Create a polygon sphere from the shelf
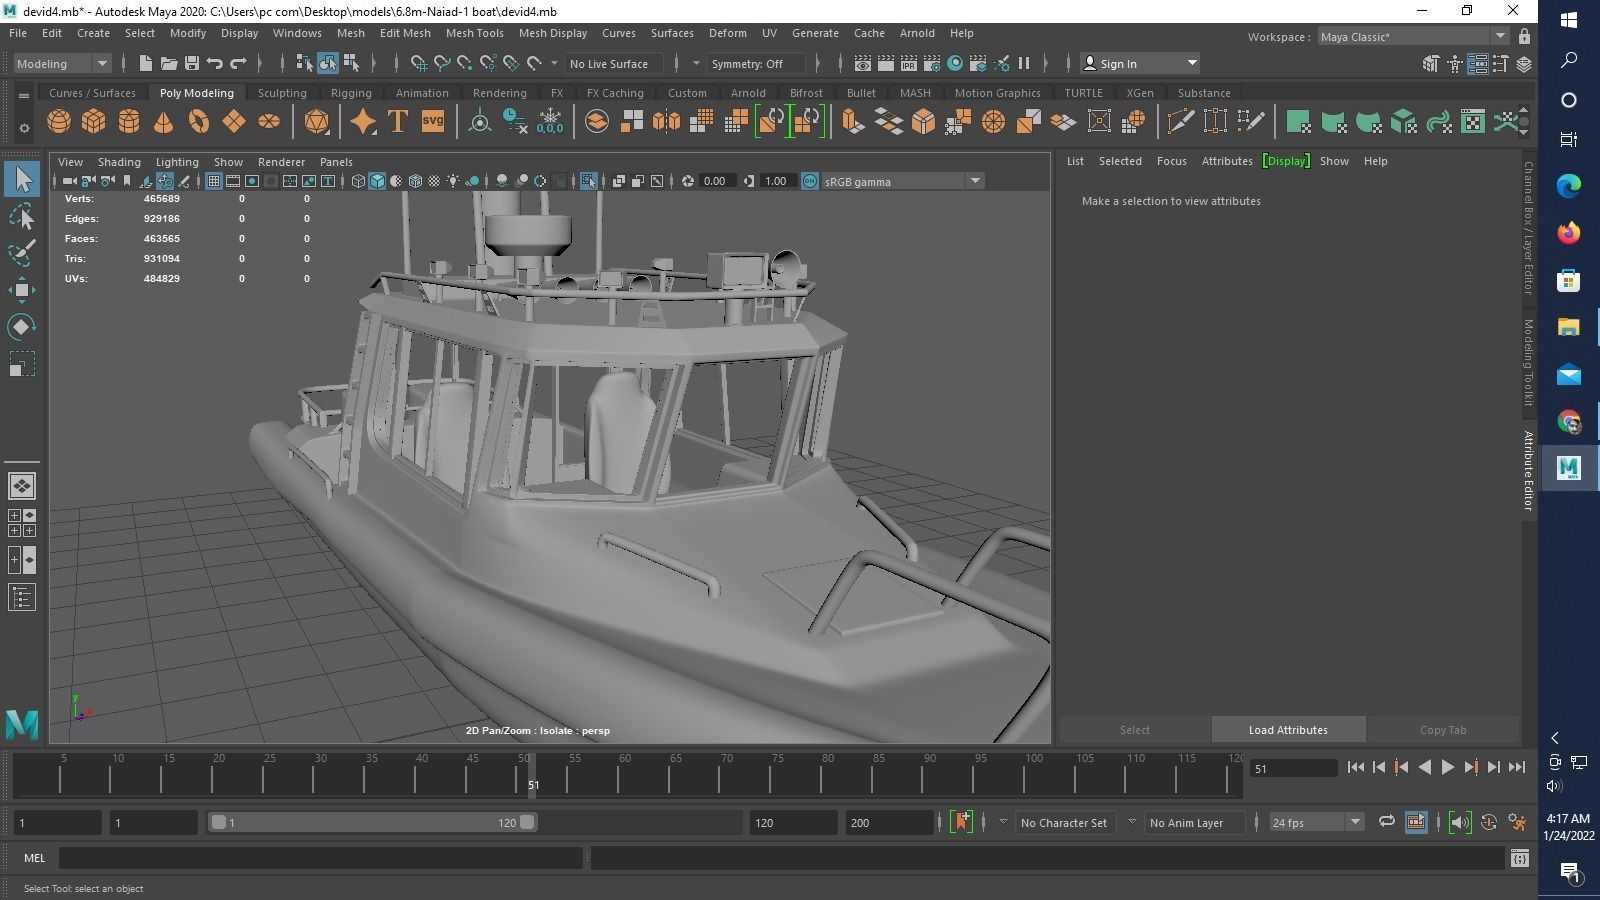 click(59, 122)
